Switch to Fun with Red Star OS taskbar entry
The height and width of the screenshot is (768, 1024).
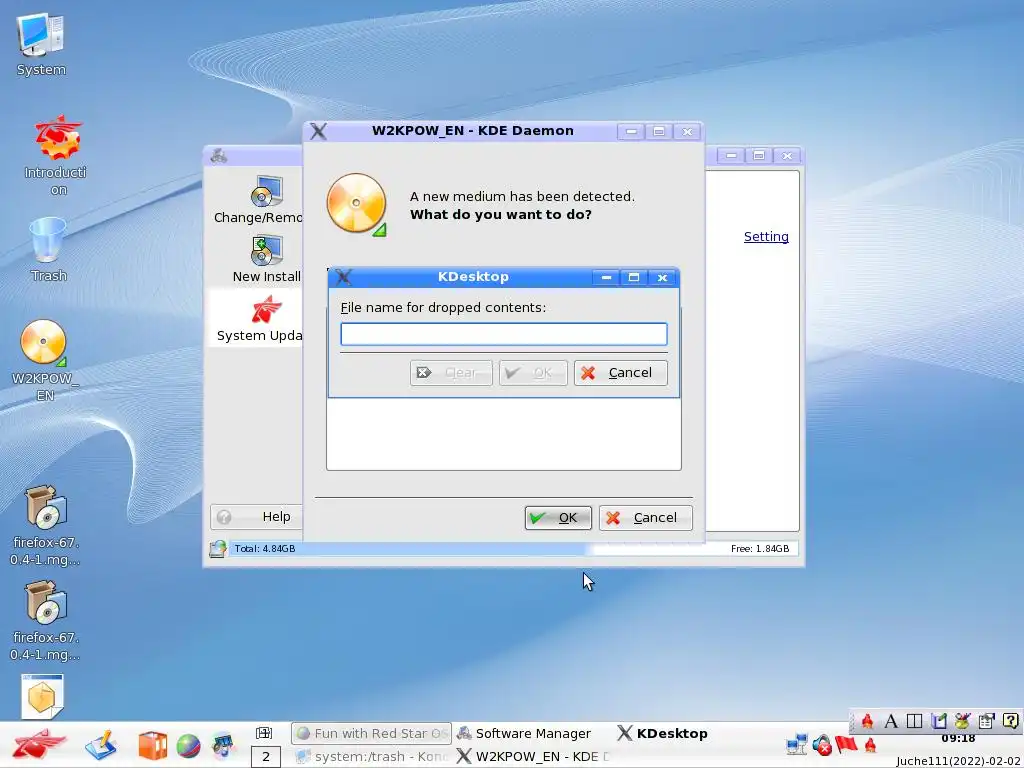pos(371,733)
